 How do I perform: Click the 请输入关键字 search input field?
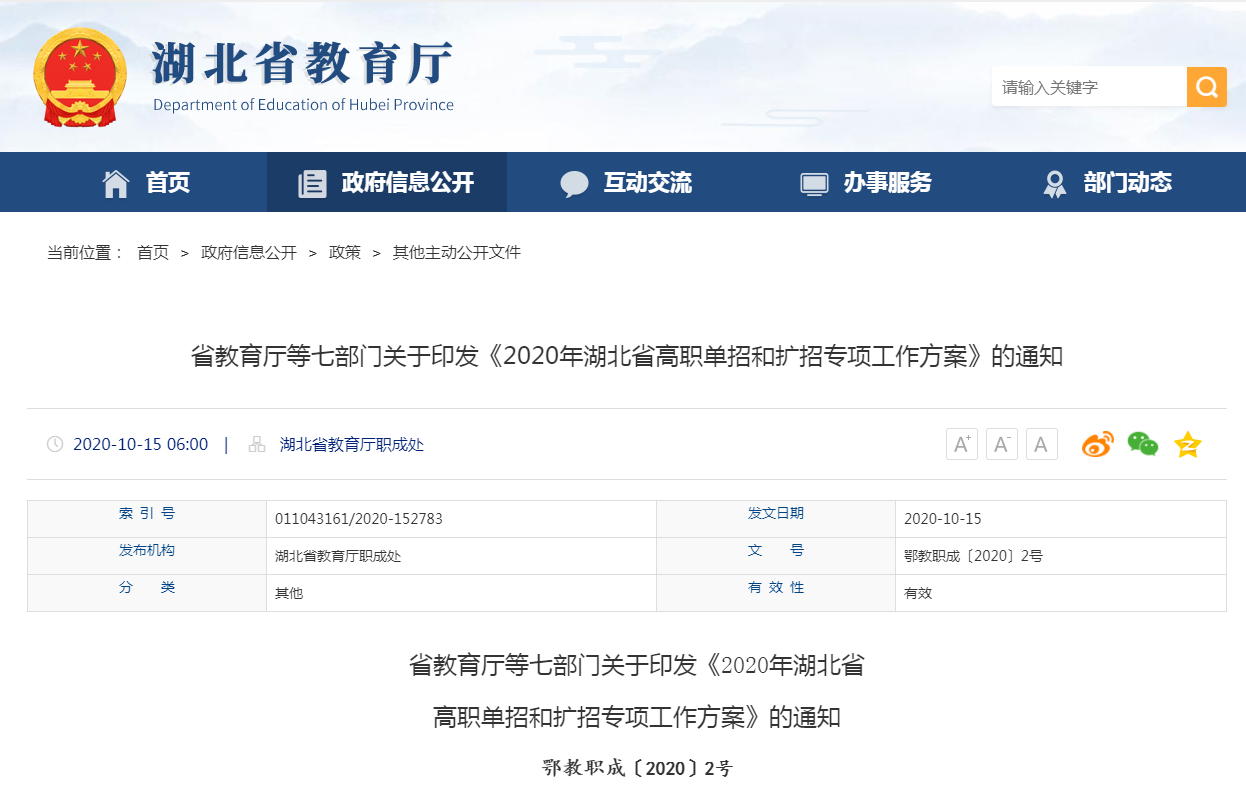click(1088, 87)
